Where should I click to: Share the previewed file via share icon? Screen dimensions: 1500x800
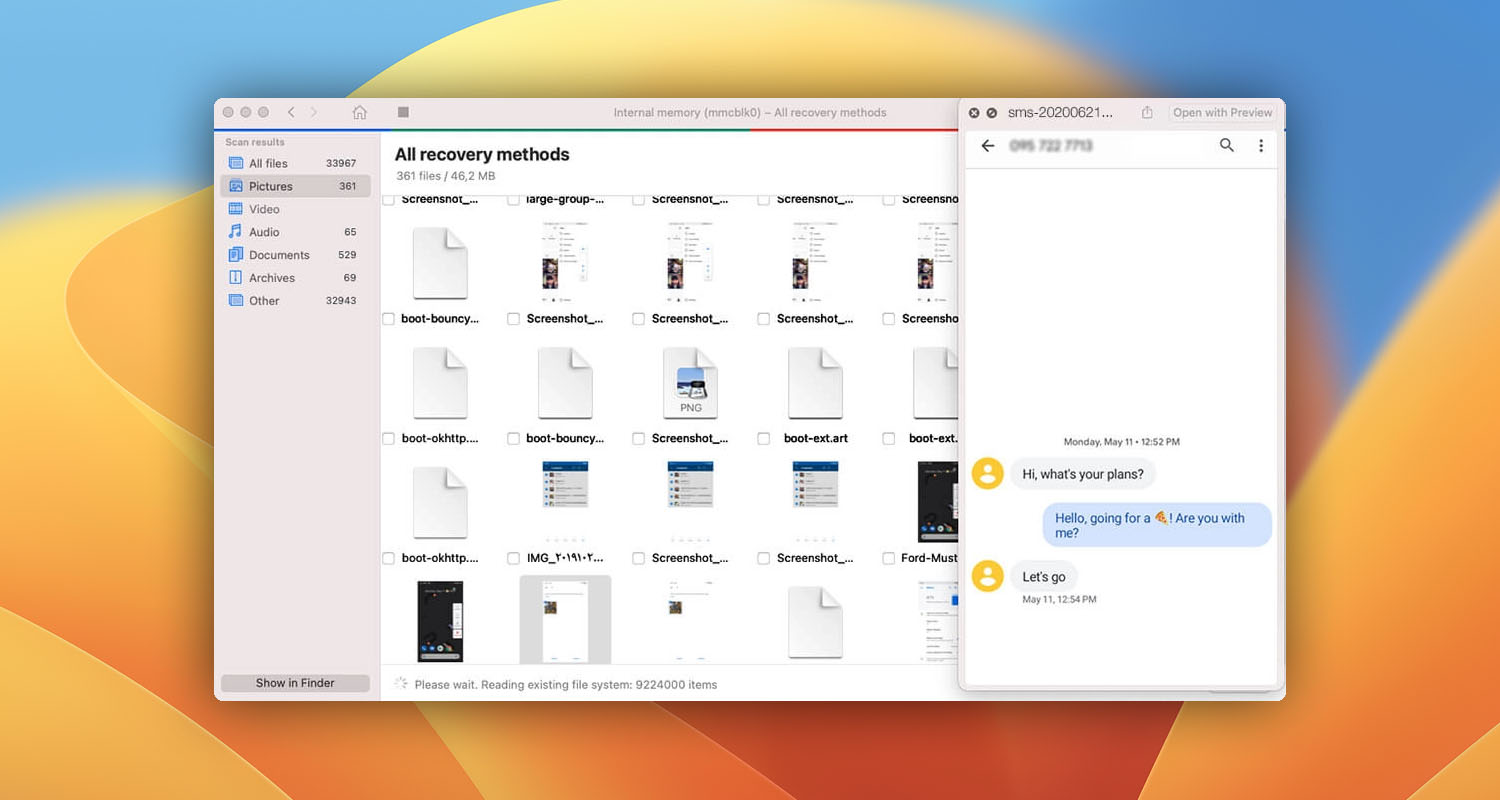click(1147, 112)
